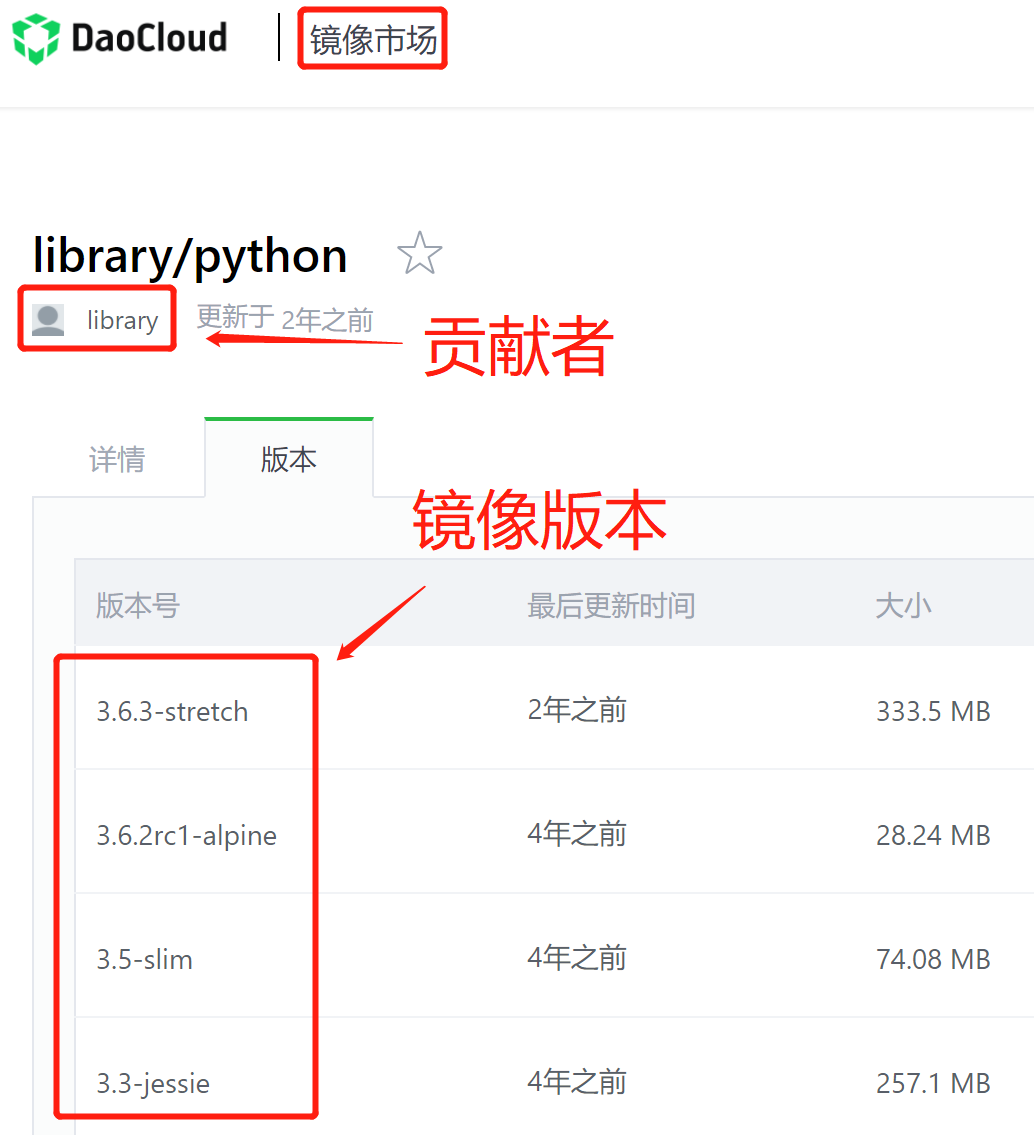Open the library contributor link
Image resolution: width=1034 pixels, height=1135 pixels.
[122, 320]
